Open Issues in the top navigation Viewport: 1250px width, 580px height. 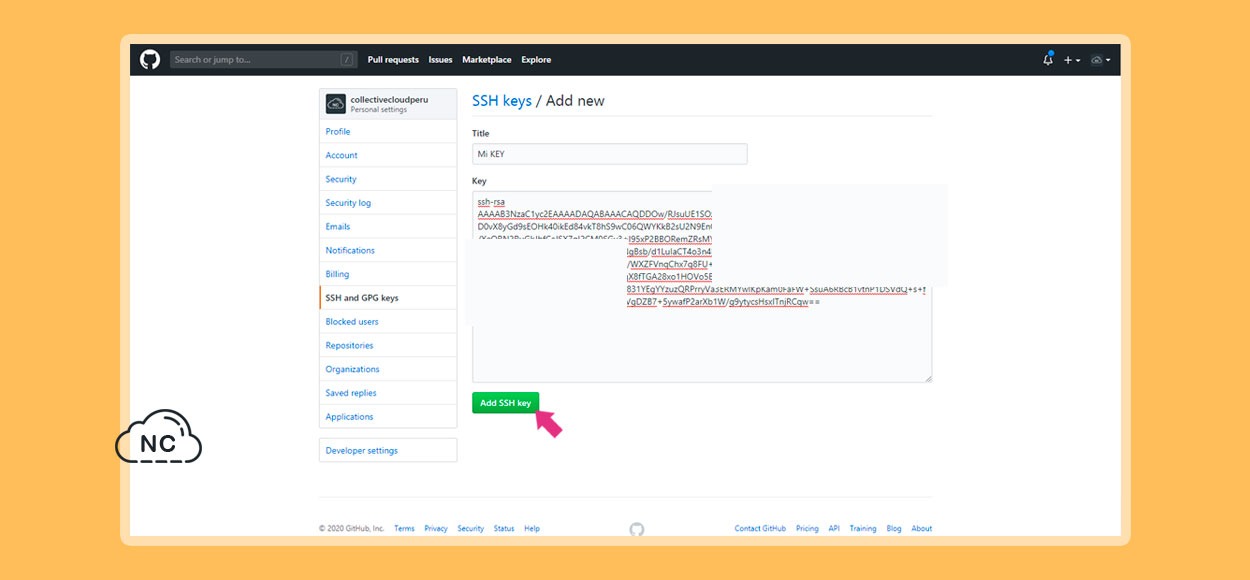tap(440, 60)
